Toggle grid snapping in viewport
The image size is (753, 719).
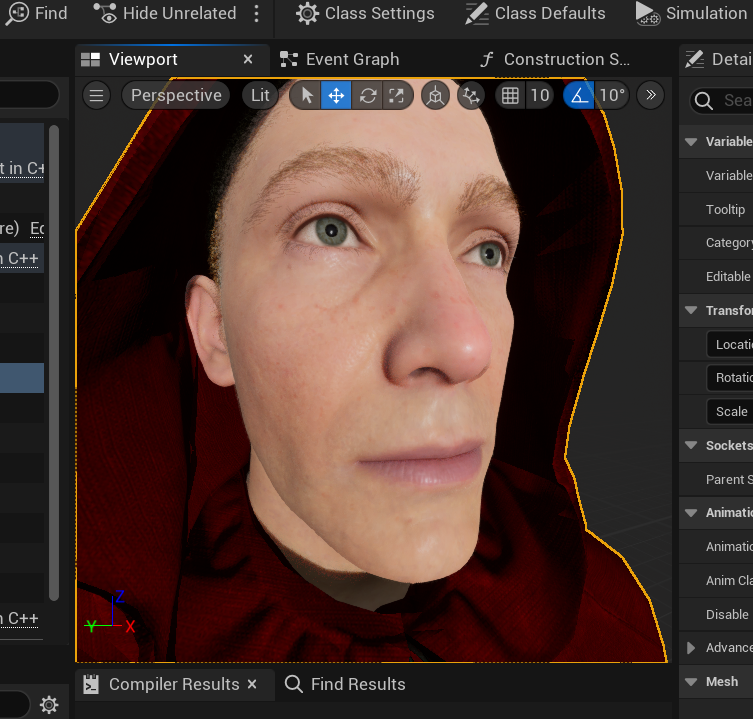(x=511, y=96)
